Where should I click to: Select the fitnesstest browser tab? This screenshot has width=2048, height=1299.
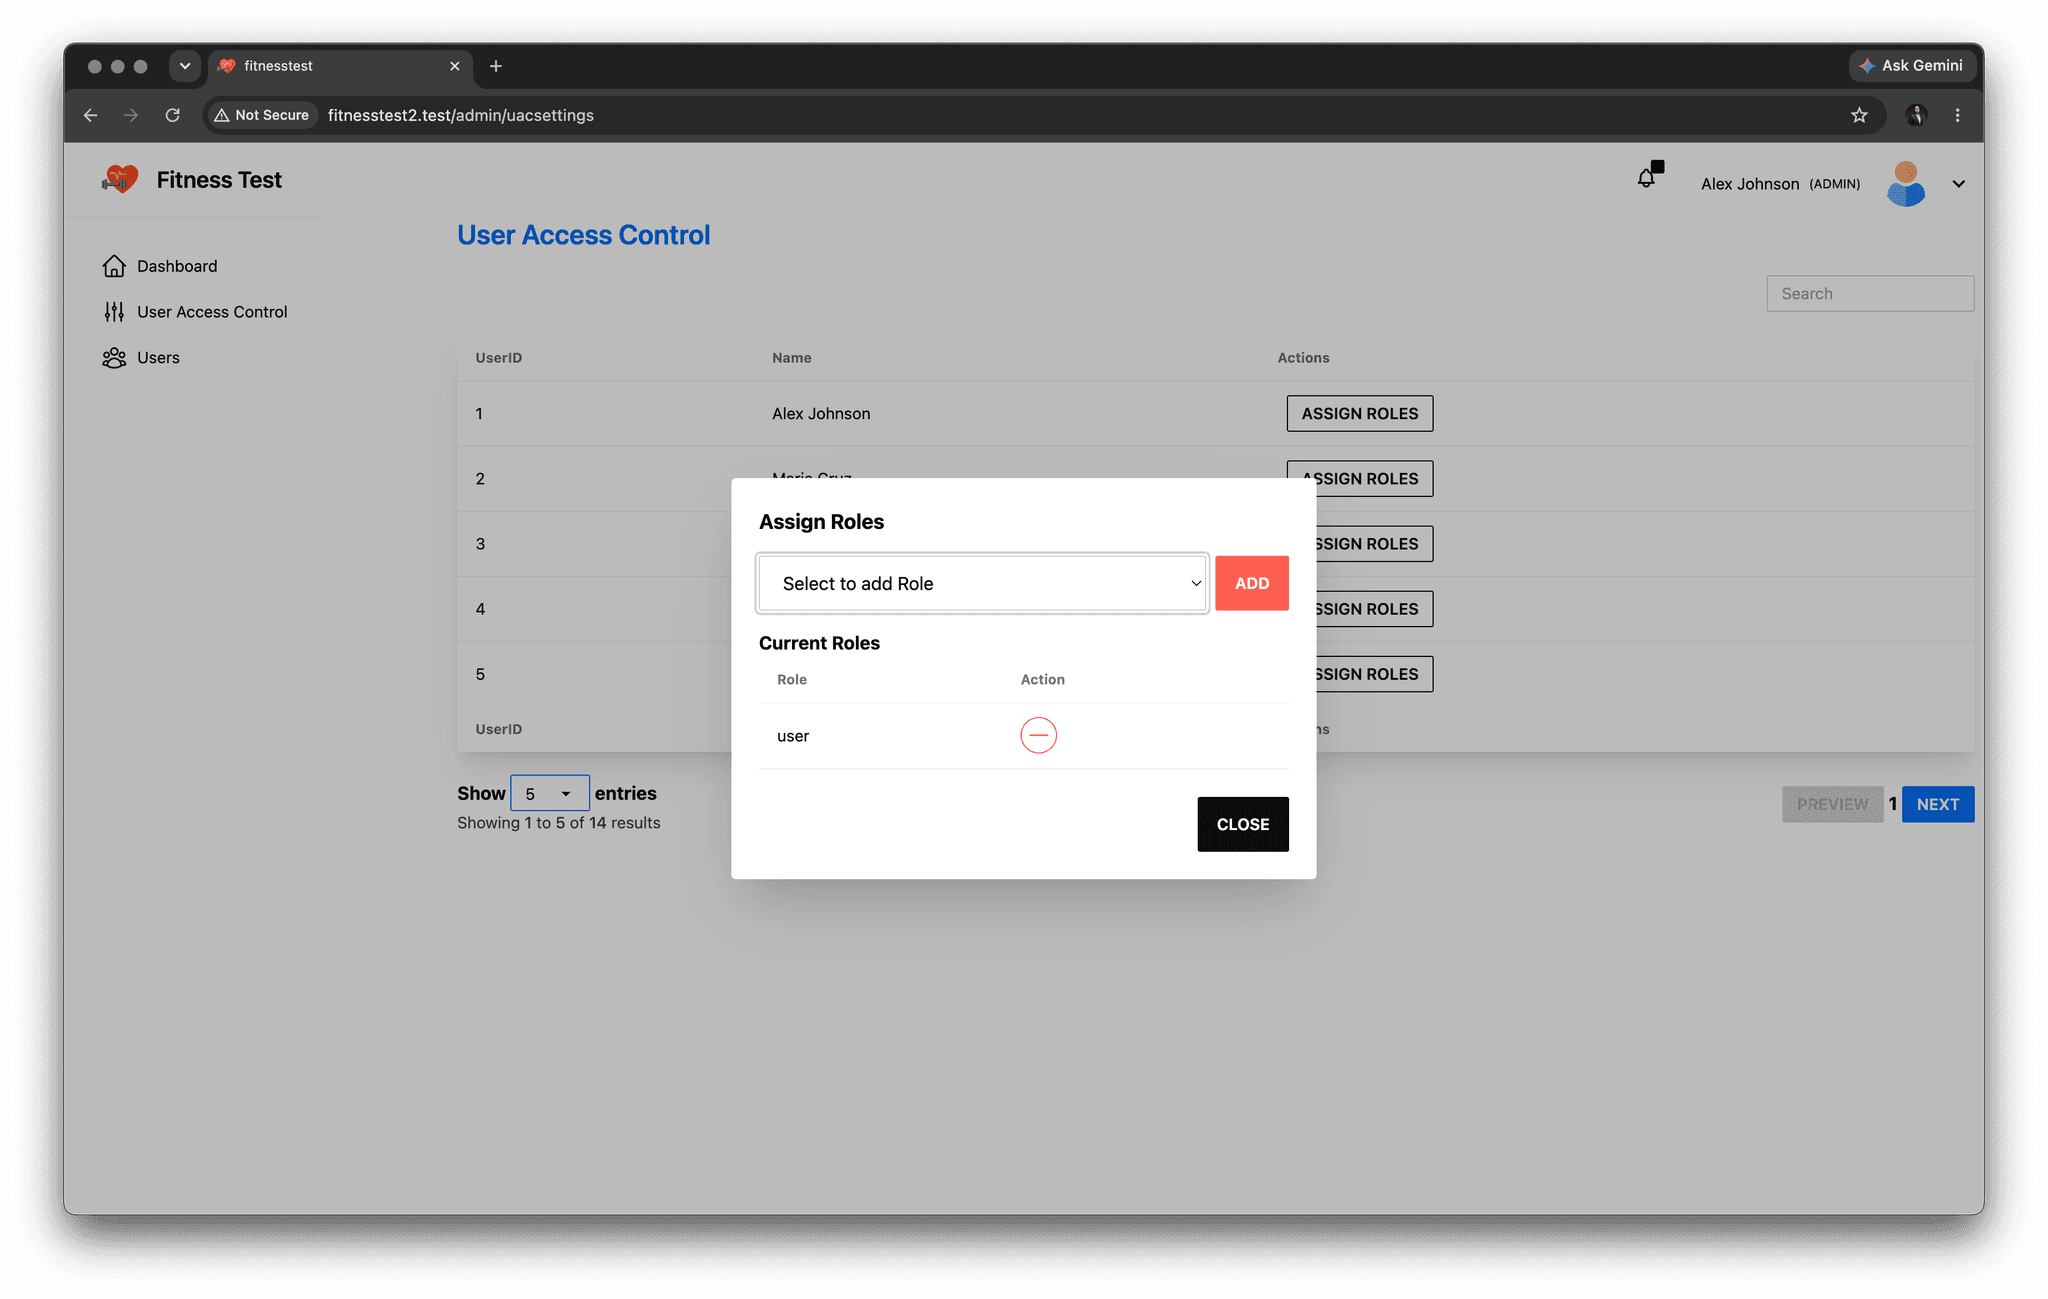[x=340, y=66]
